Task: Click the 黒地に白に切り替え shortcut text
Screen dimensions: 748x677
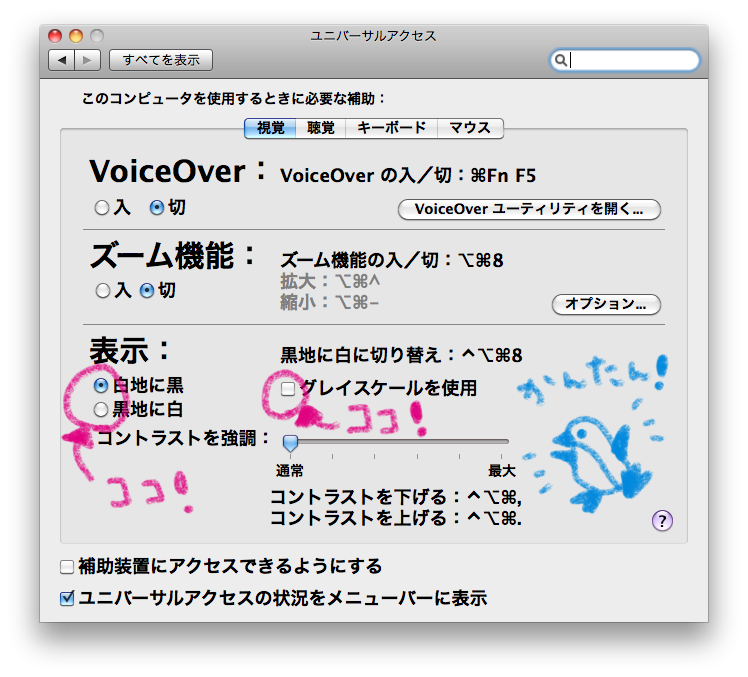Action: coord(401,355)
